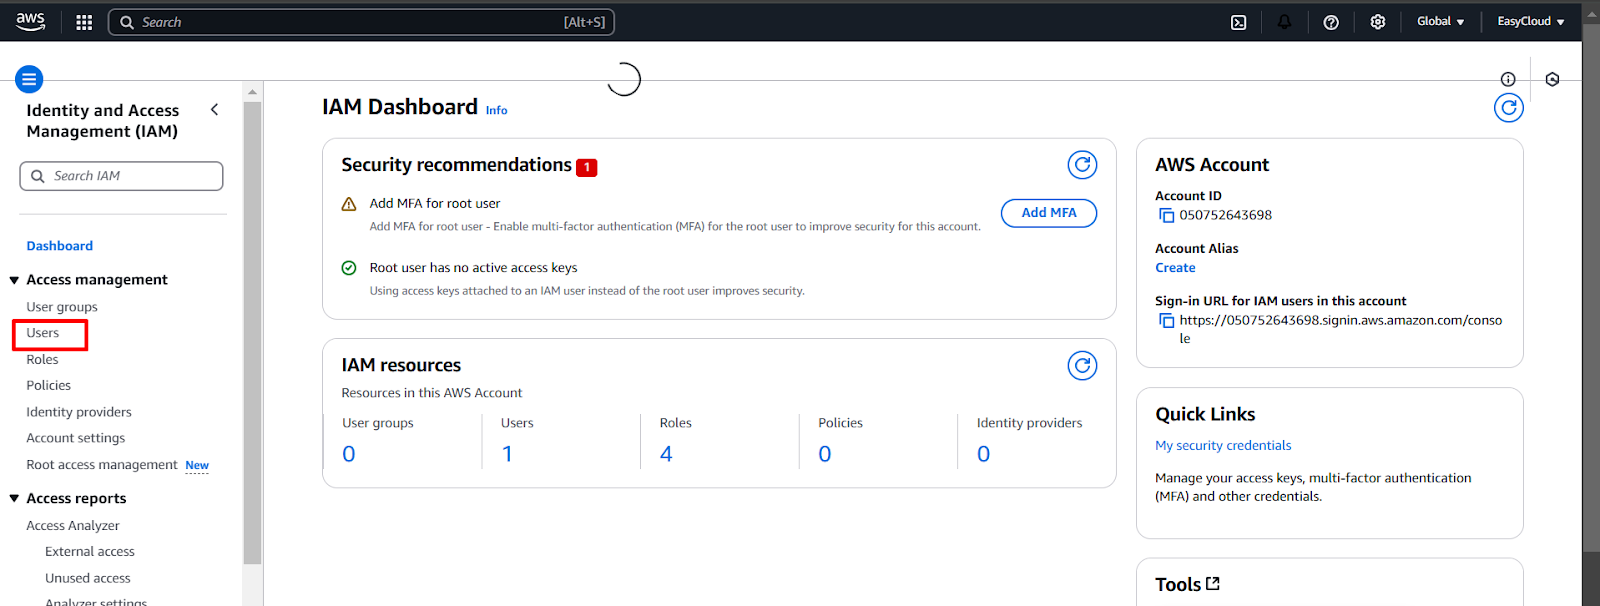
Task: Open Dashboard in the IAM sidebar
Action: 60,246
